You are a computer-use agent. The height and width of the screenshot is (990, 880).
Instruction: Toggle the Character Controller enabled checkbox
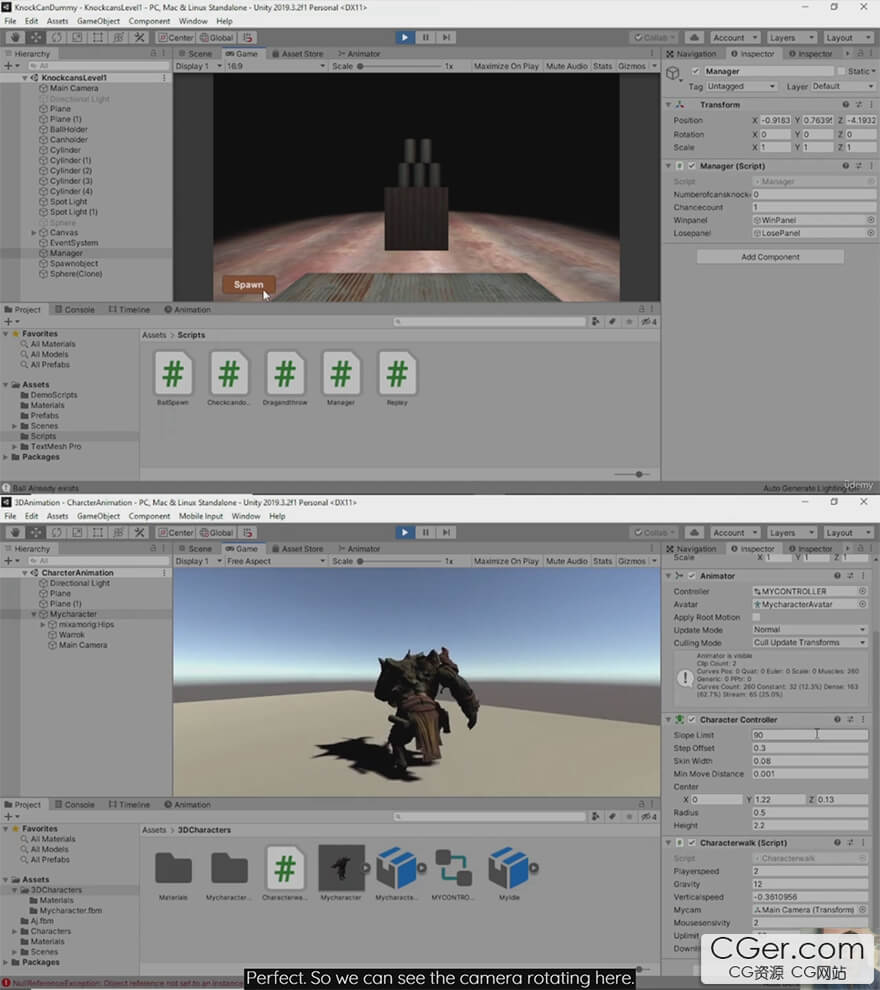(x=692, y=720)
